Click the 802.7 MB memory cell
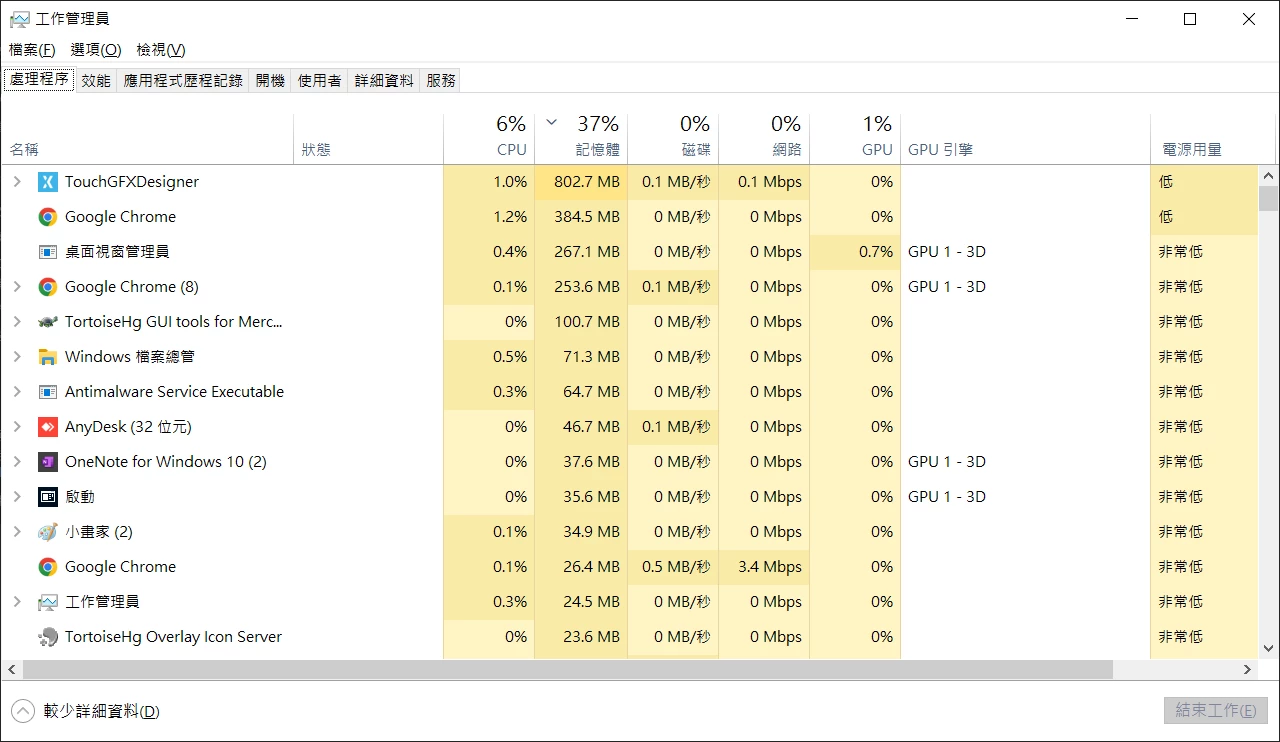1280x742 pixels. [581, 182]
